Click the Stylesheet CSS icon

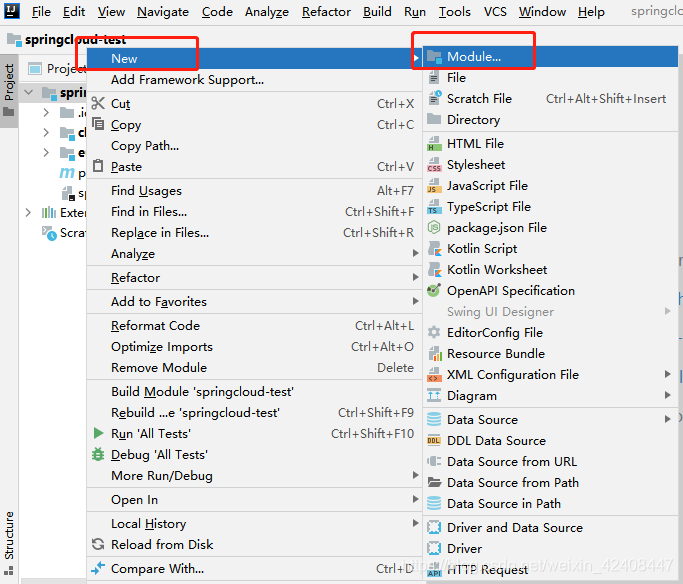434,165
